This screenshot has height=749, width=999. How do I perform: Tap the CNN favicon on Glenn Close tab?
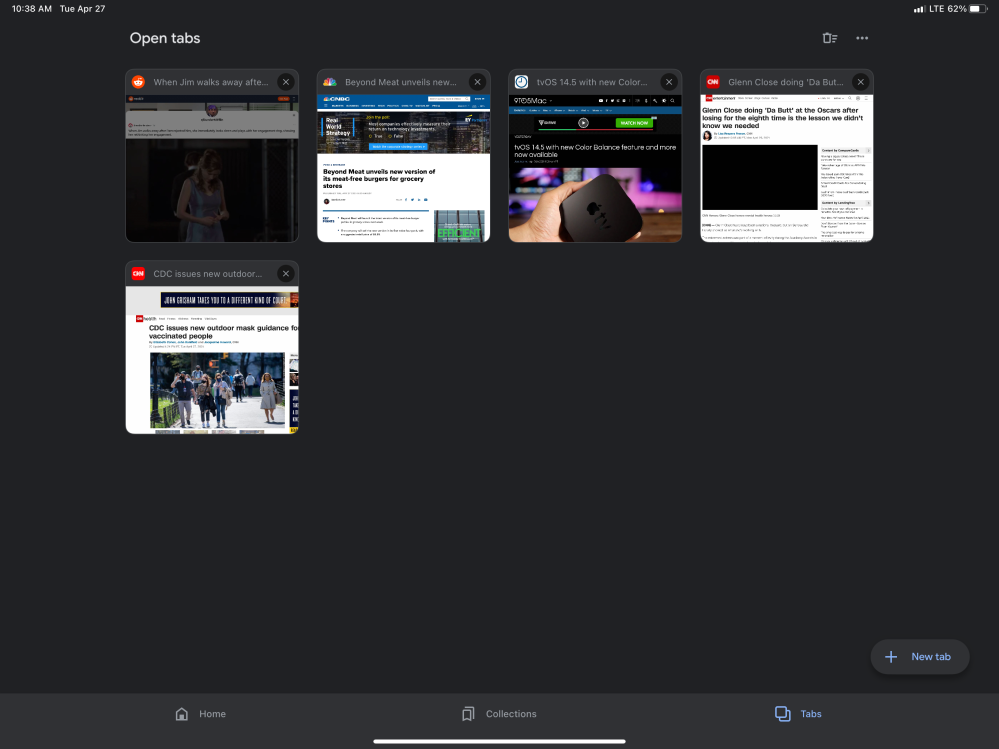click(x=713, y=82)
